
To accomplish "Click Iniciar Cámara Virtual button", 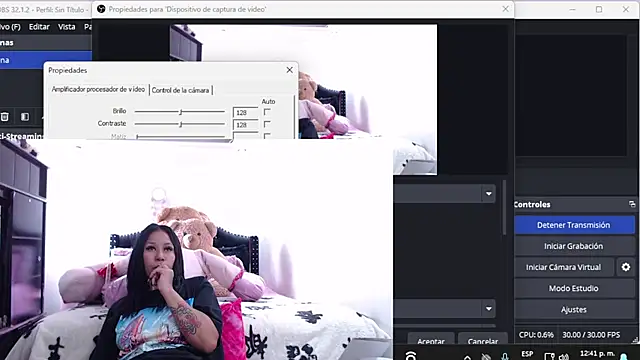I will [564, 267].
